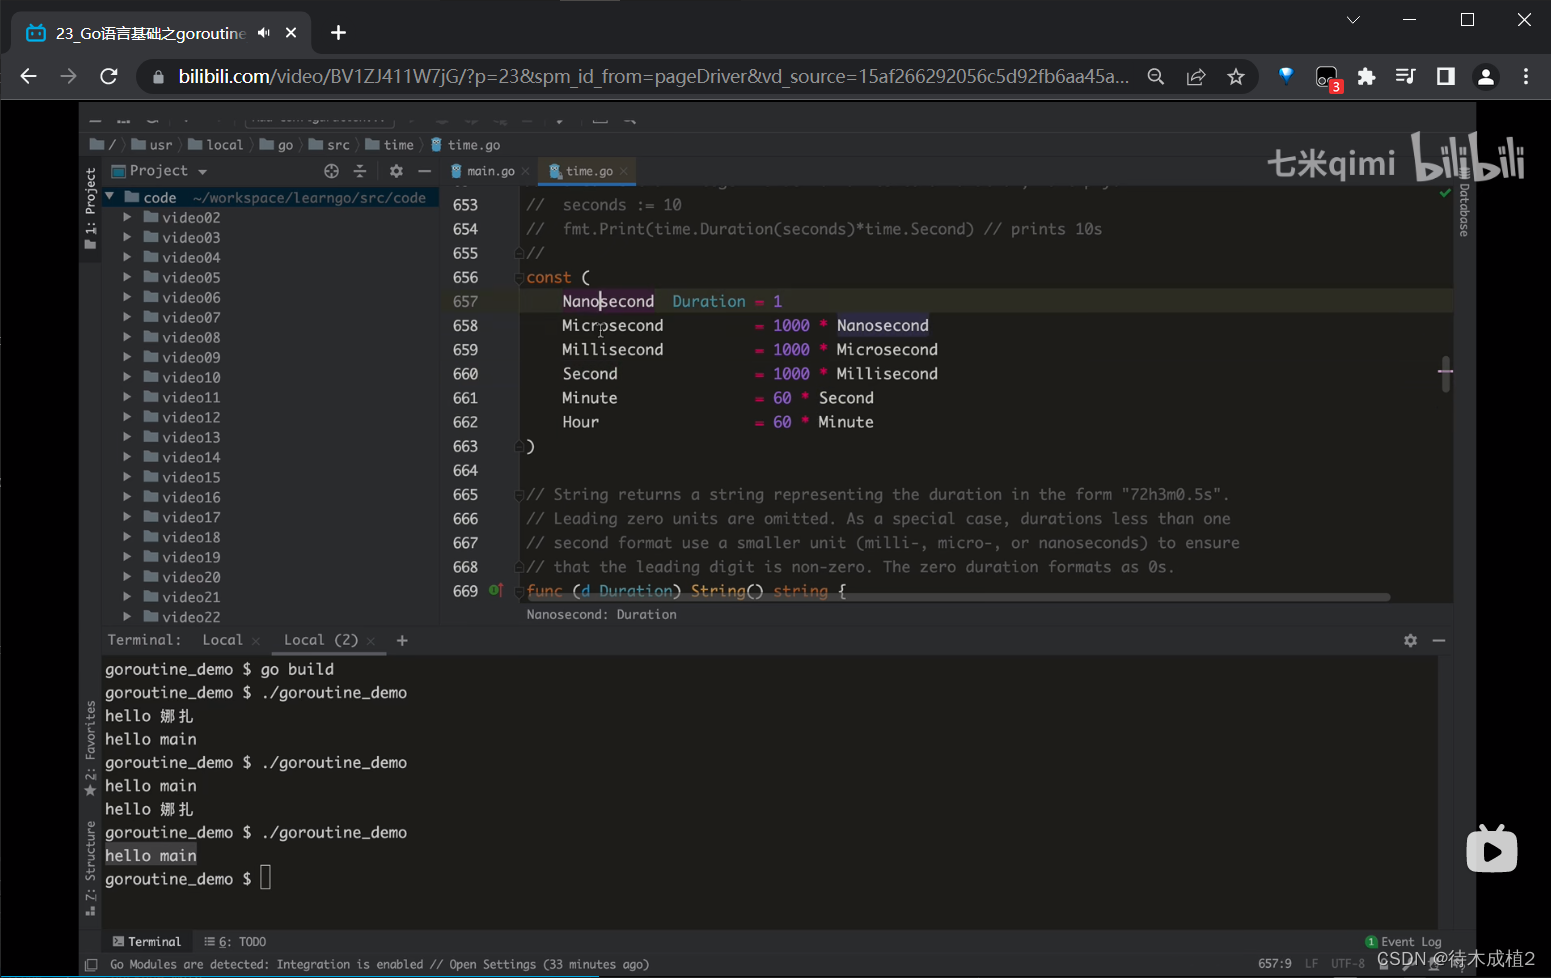Open the site information lock icon

tap(158, 77)
